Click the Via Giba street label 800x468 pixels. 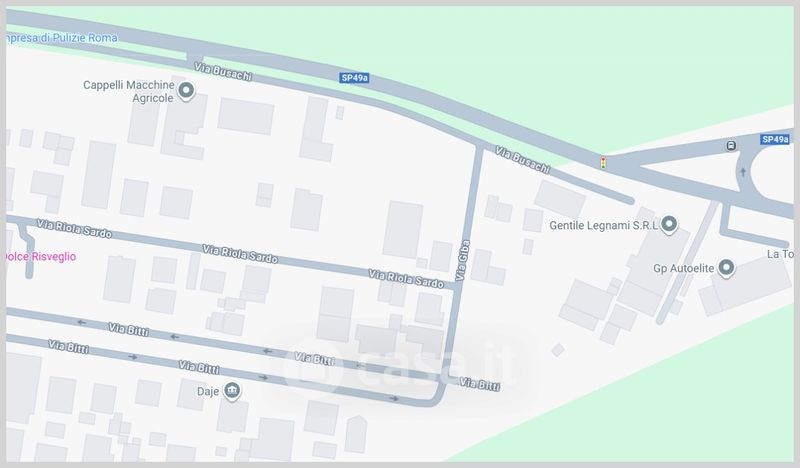pyautogui.click(x=462, y=260)
